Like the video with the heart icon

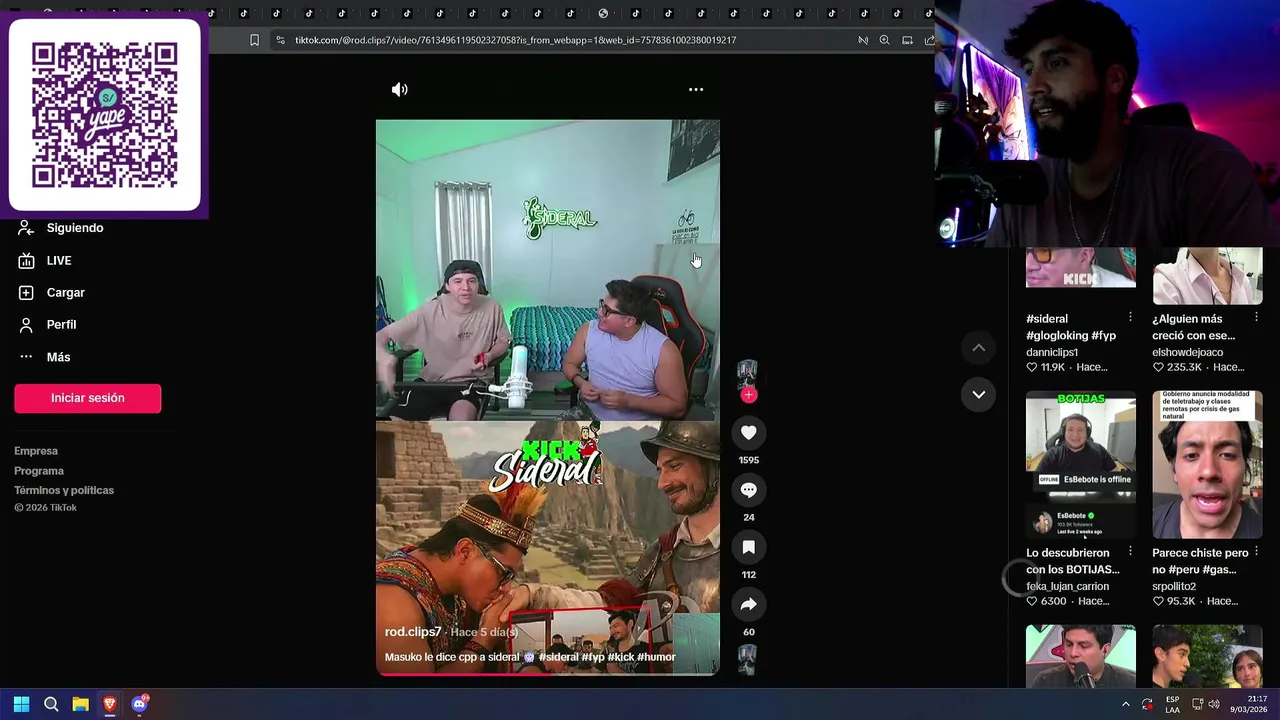point(748,432)
